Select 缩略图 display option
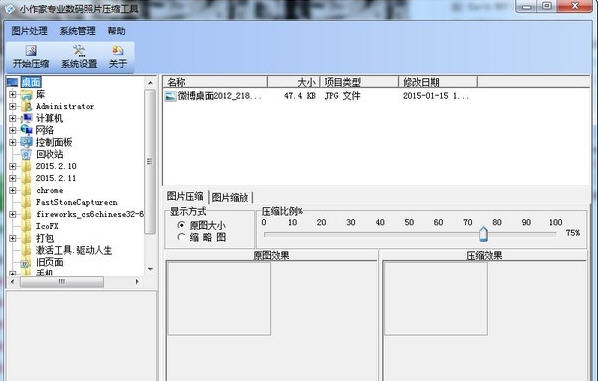Screen dimensions: 599x381 181,237
